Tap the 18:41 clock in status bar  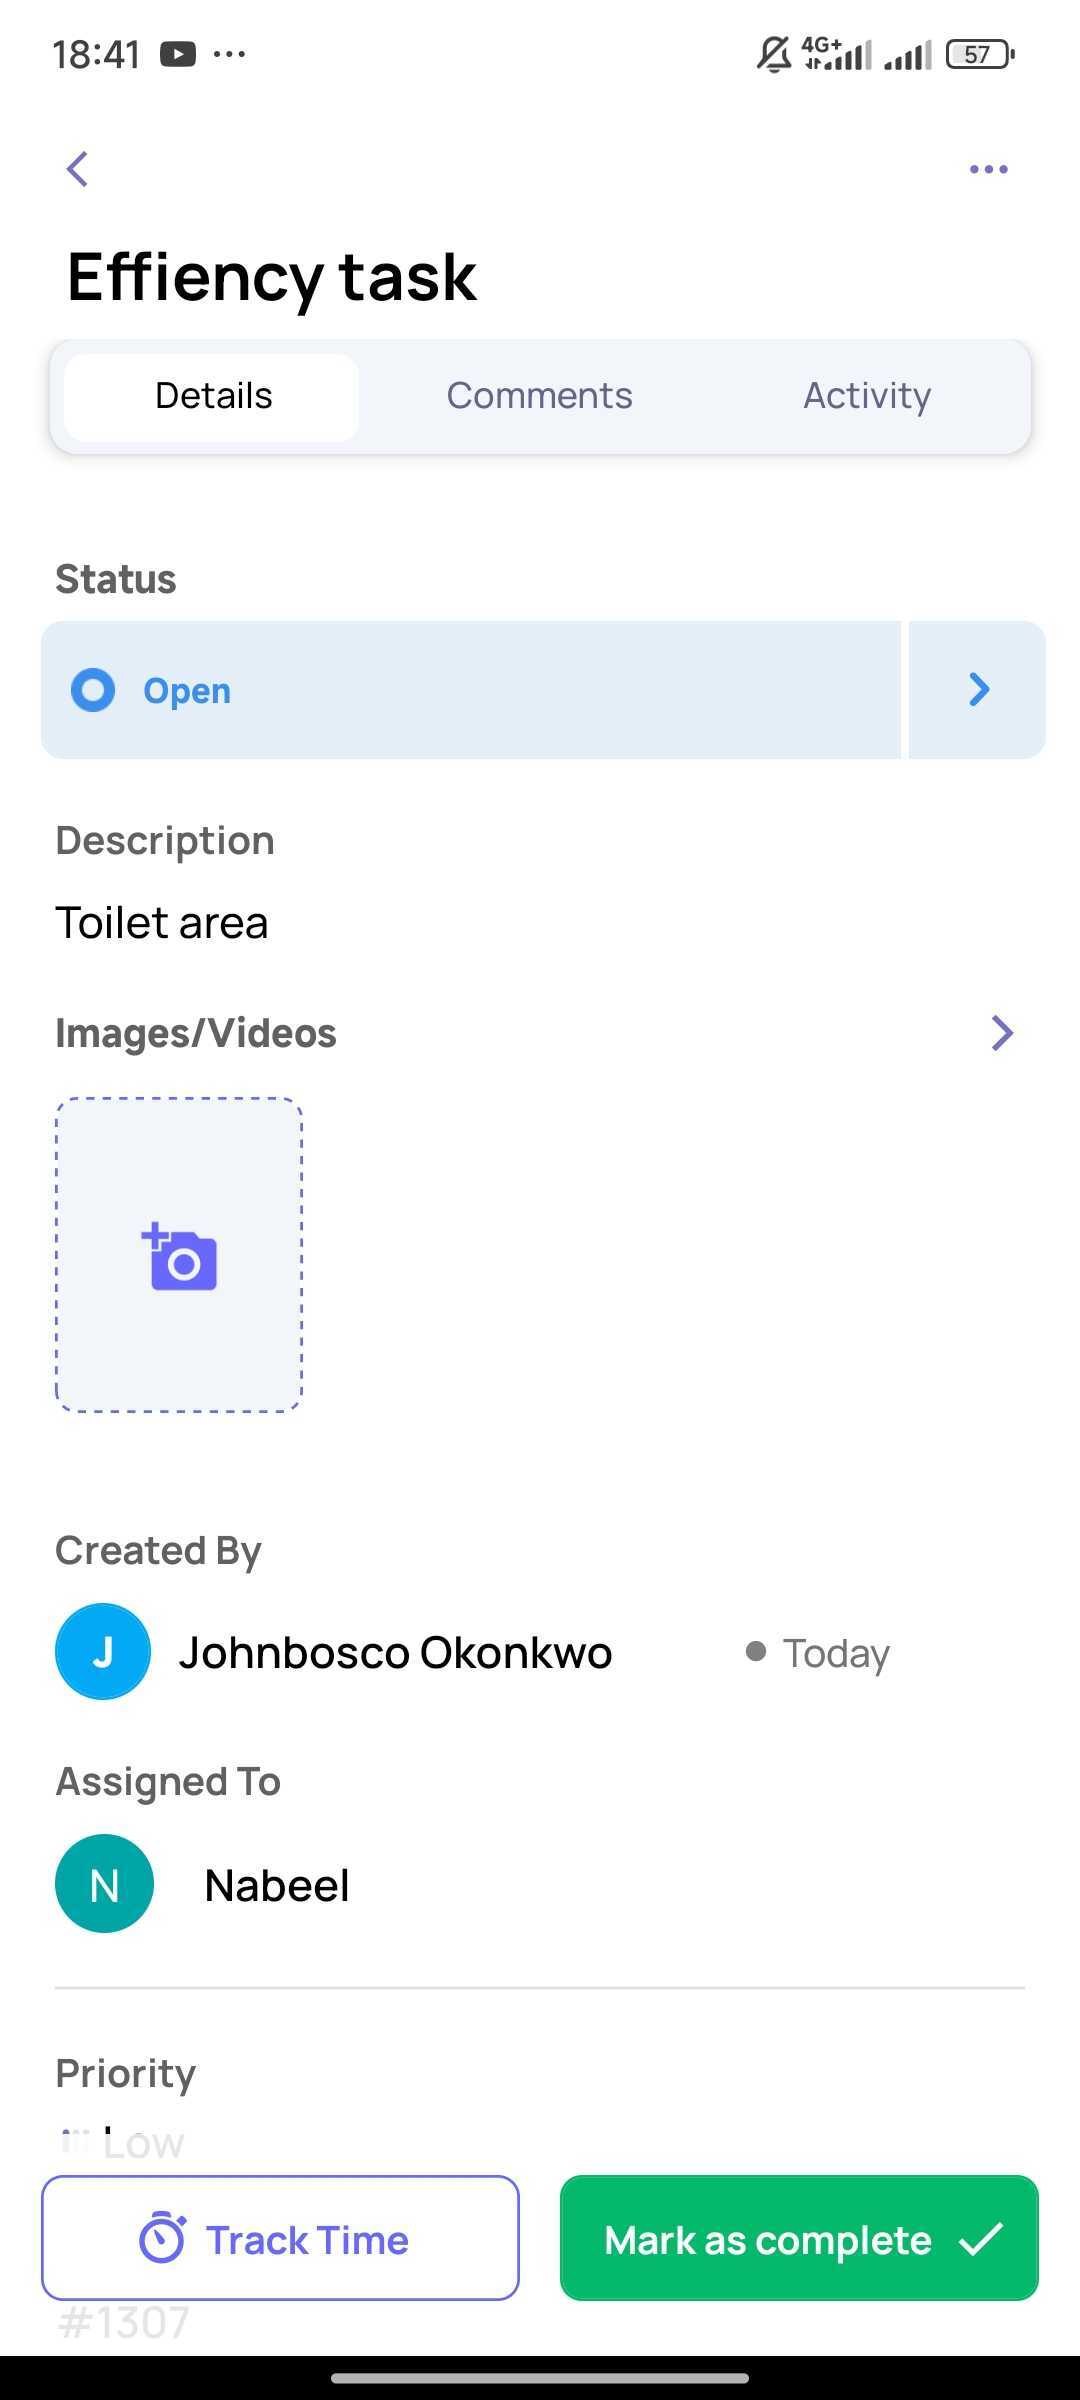(x=96, y=54)
